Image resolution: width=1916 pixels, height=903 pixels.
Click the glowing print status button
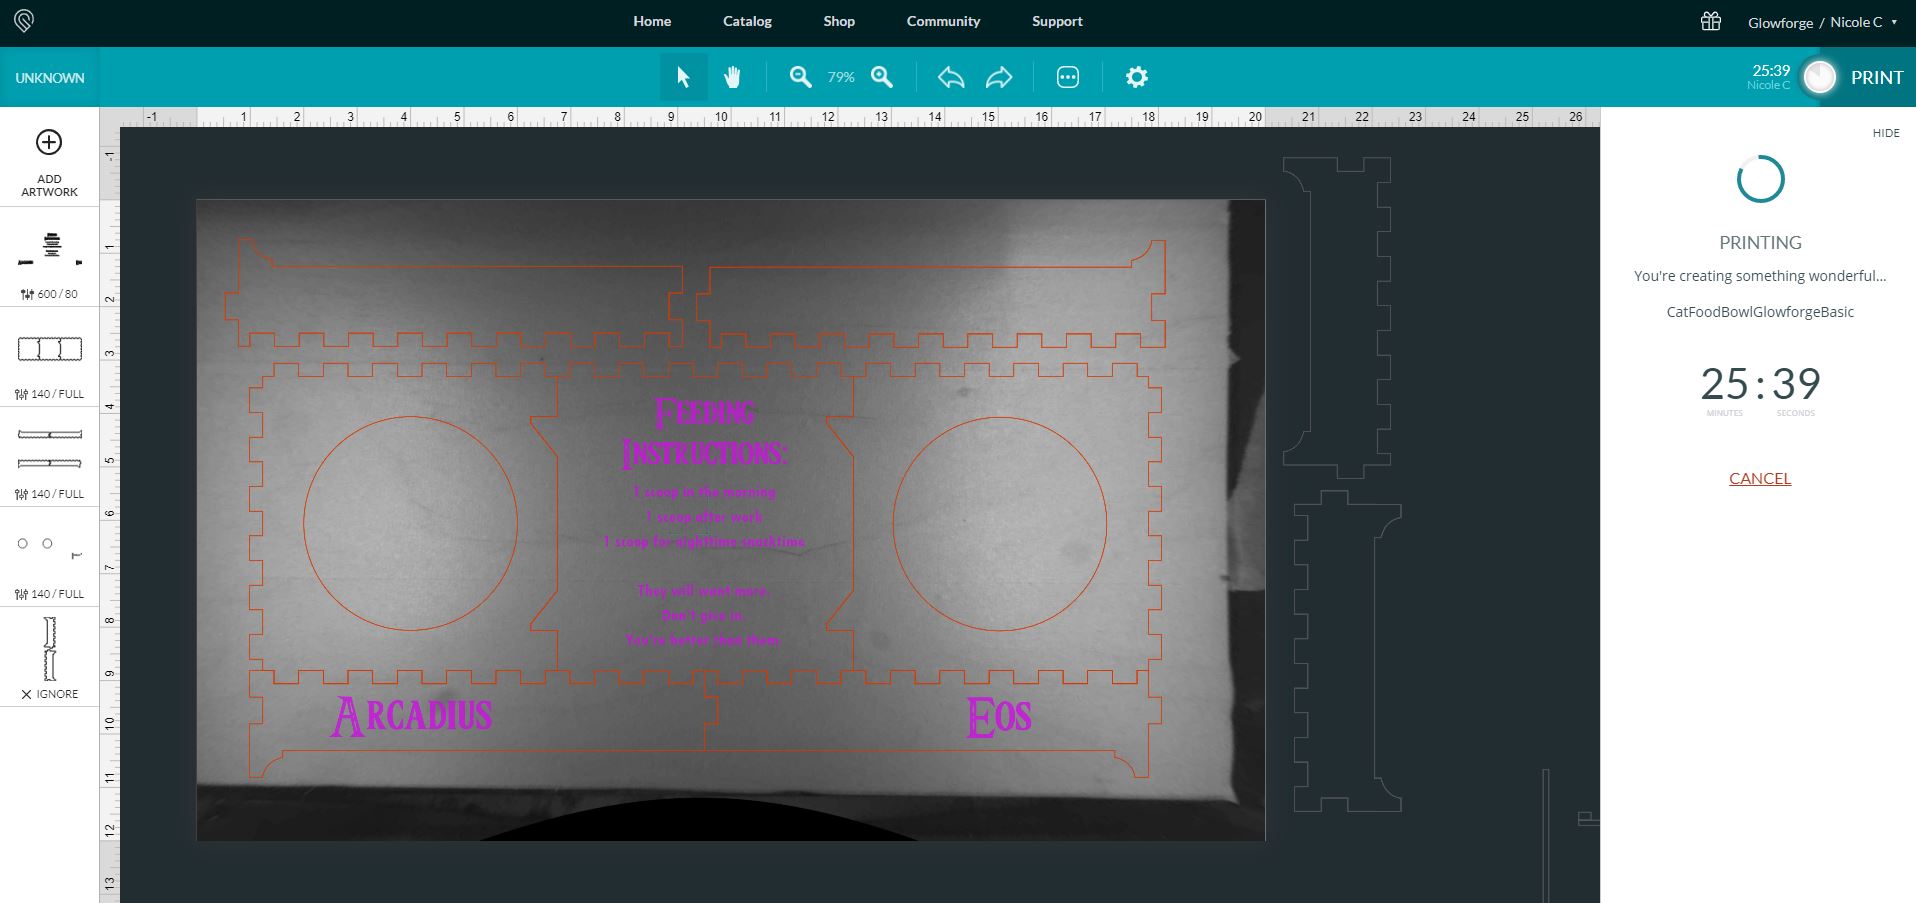[1820, 77]
